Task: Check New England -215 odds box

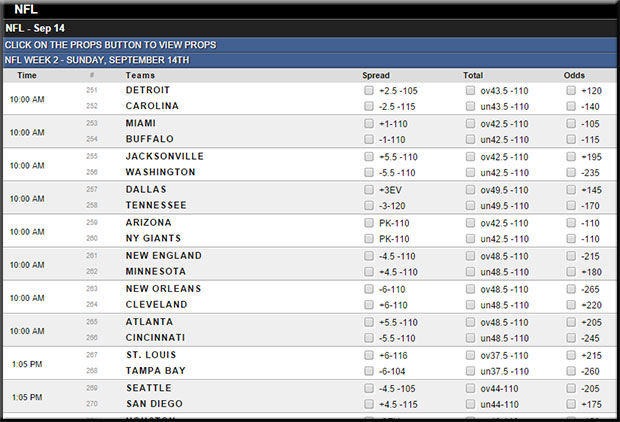Action: click(571, 256)
